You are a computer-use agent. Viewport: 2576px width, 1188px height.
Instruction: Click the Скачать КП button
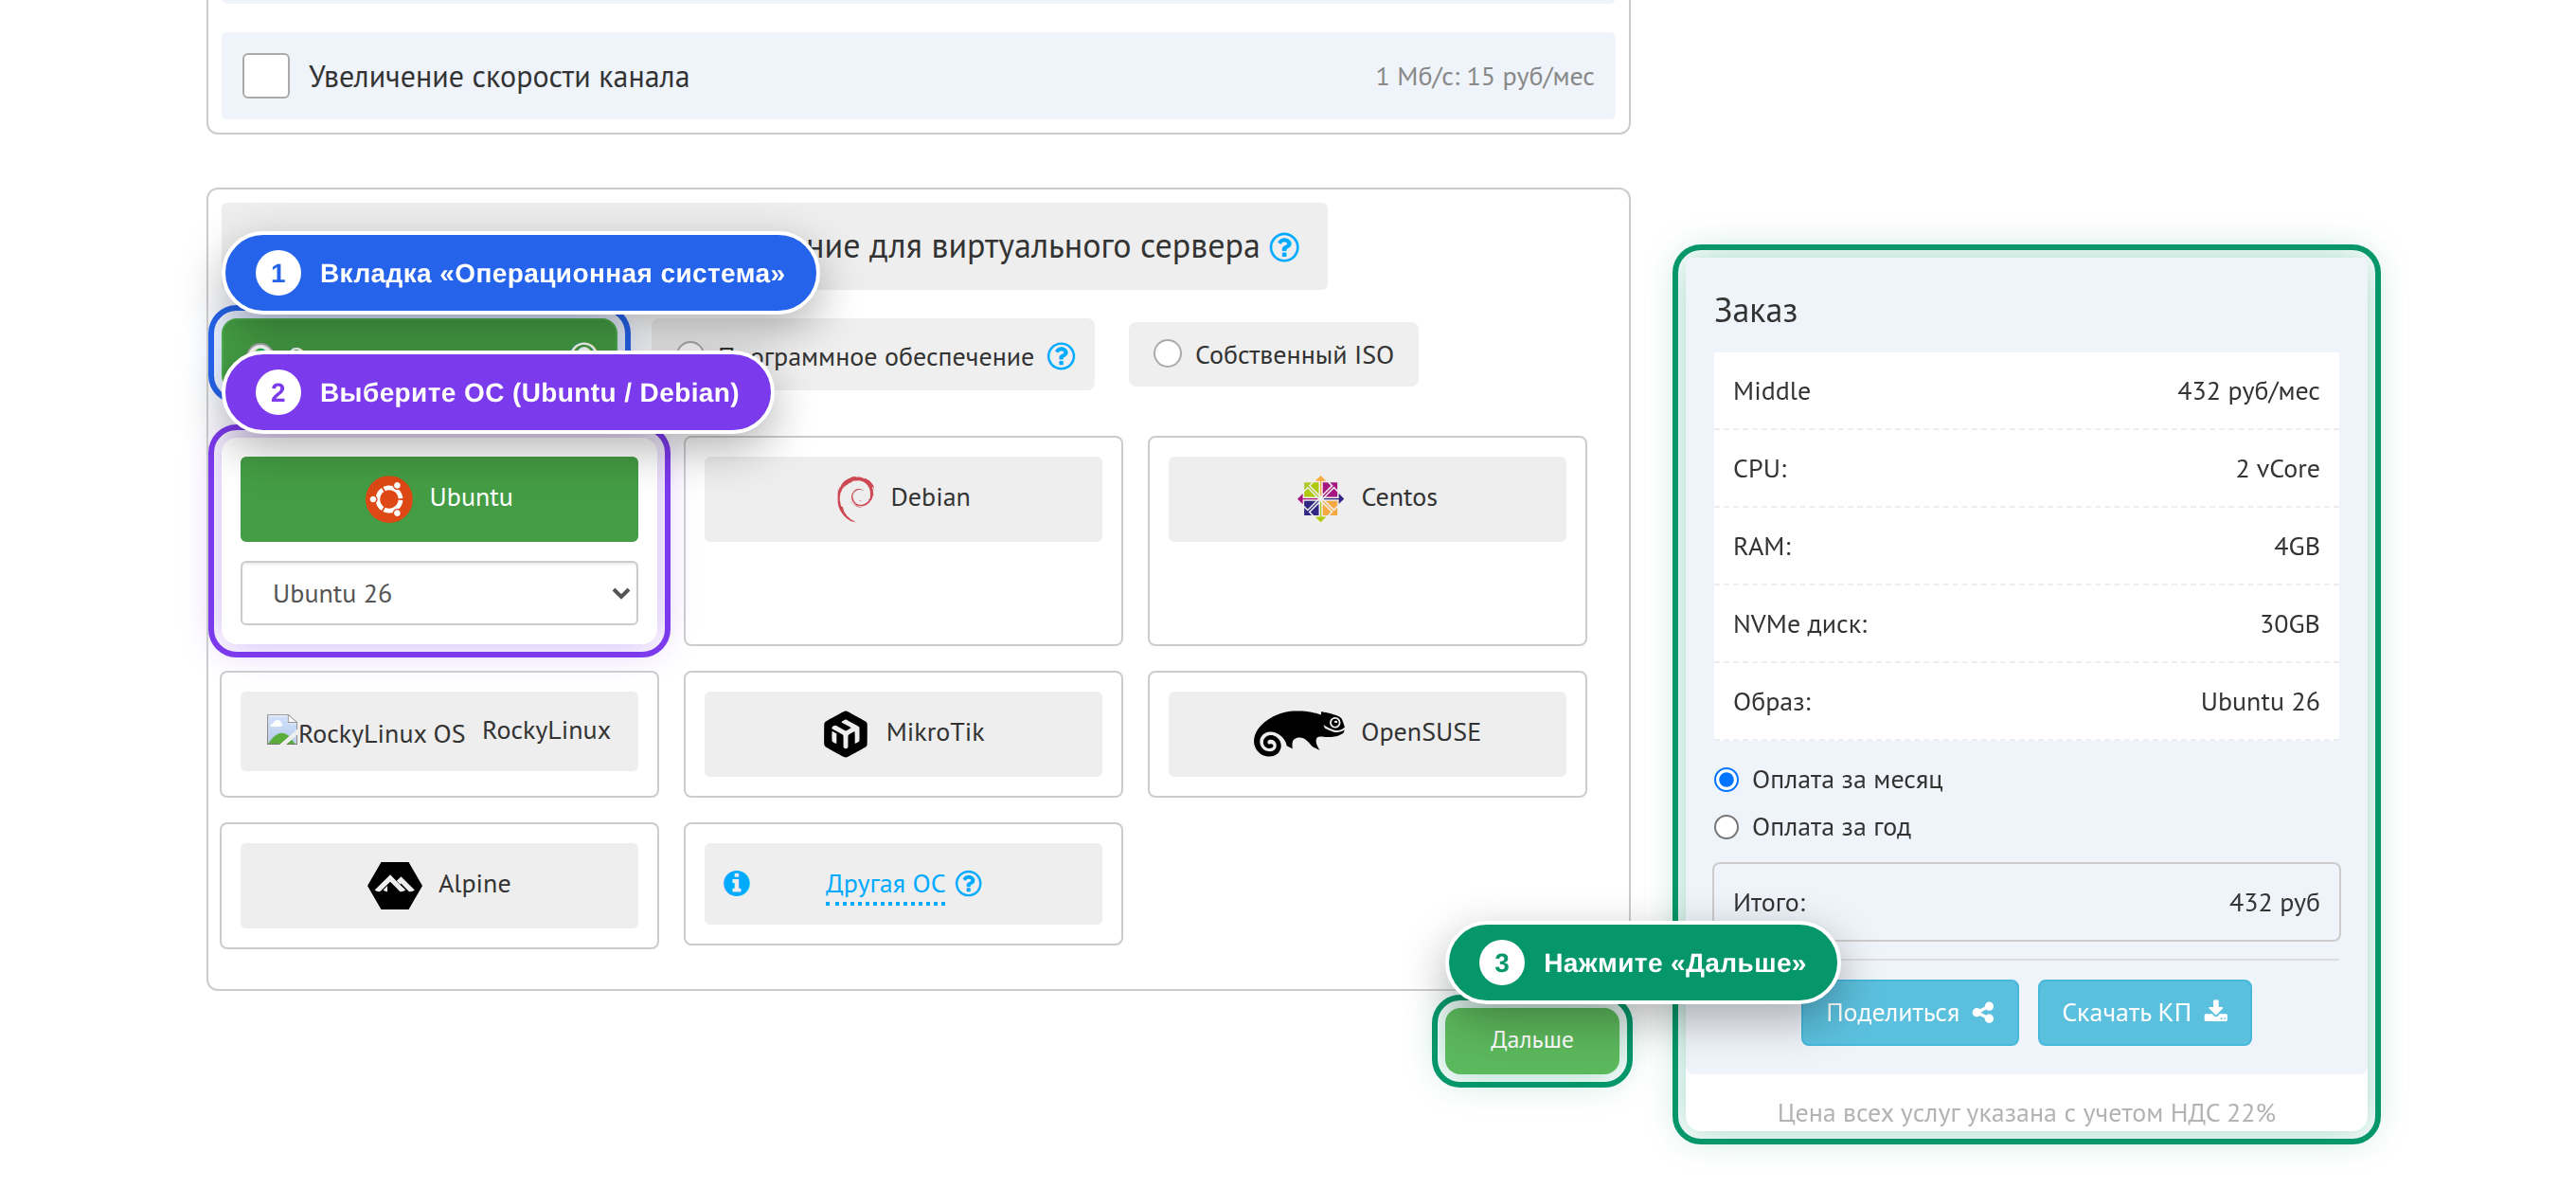[x=2145, y=1013]
